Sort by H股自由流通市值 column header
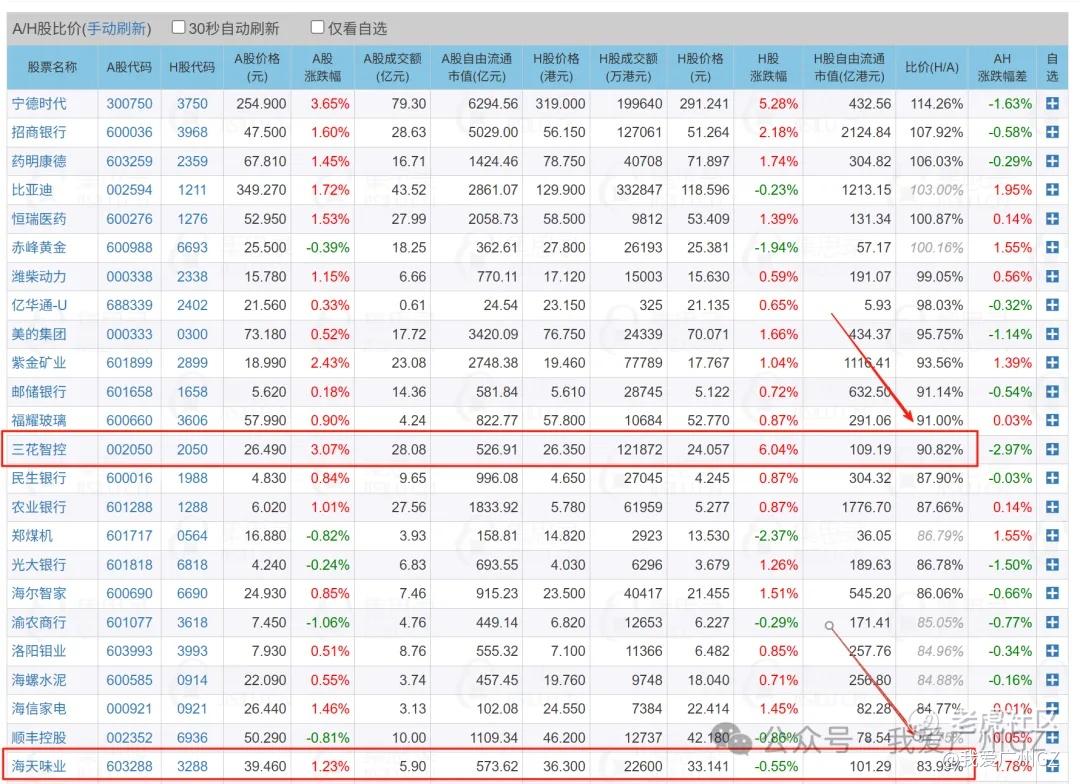 849,68
